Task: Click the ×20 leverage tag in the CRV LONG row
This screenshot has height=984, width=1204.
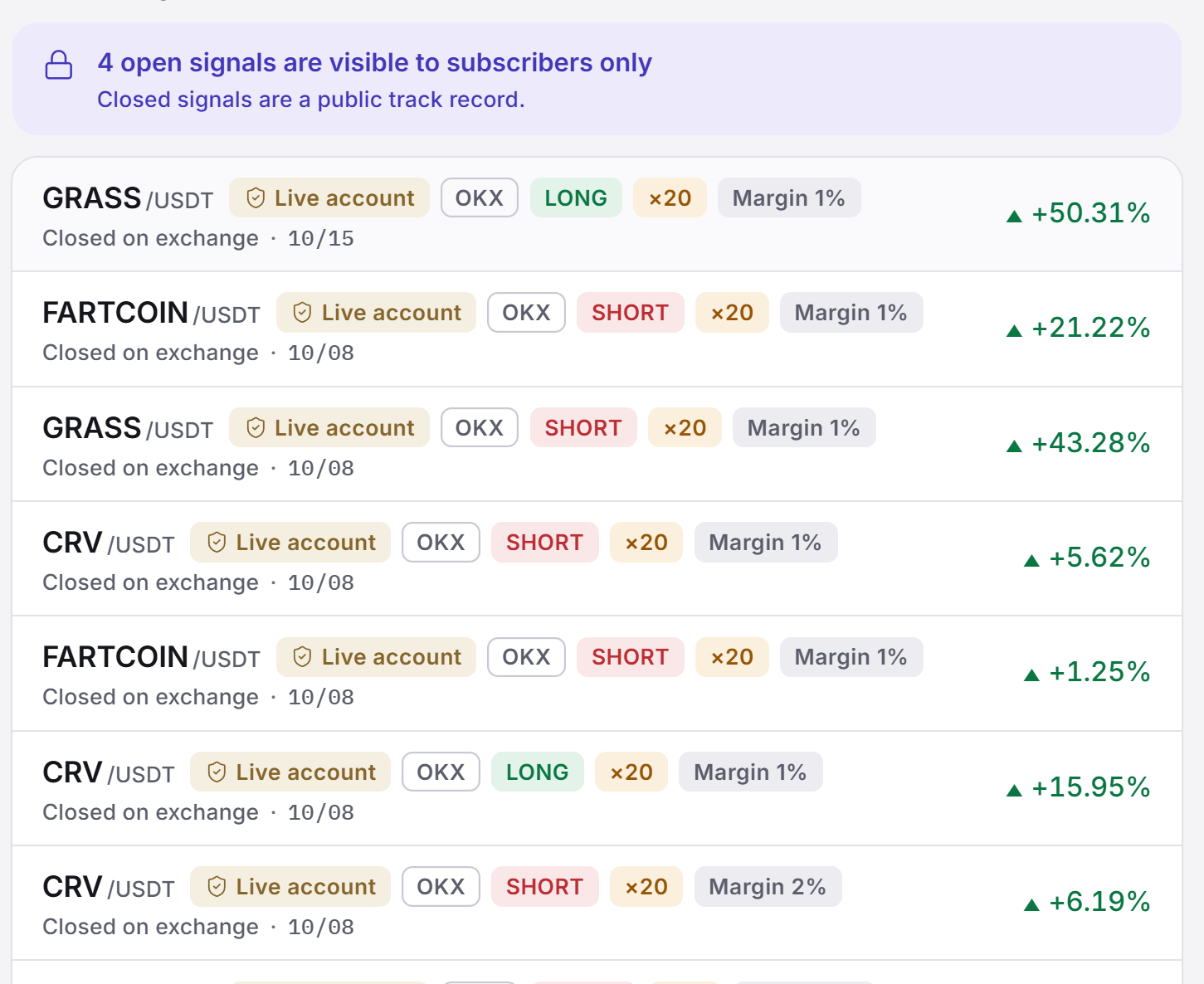Action: [x=631, y=772]
